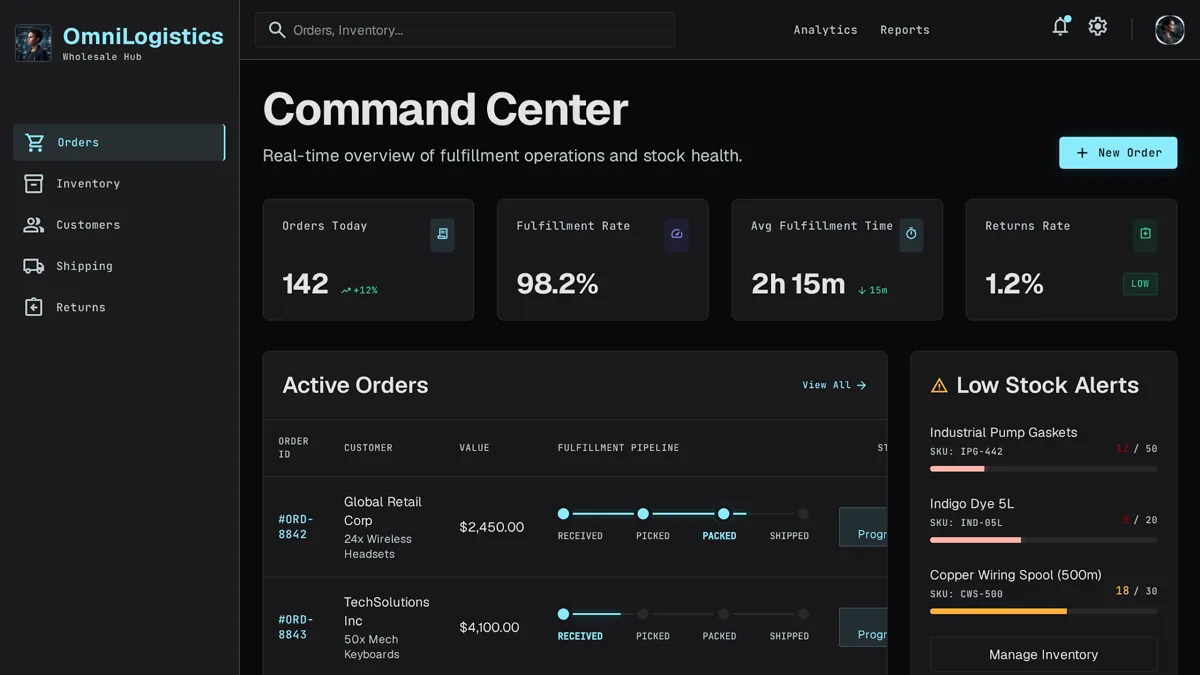Click the 98.2% fulfillment rate value

557,284
